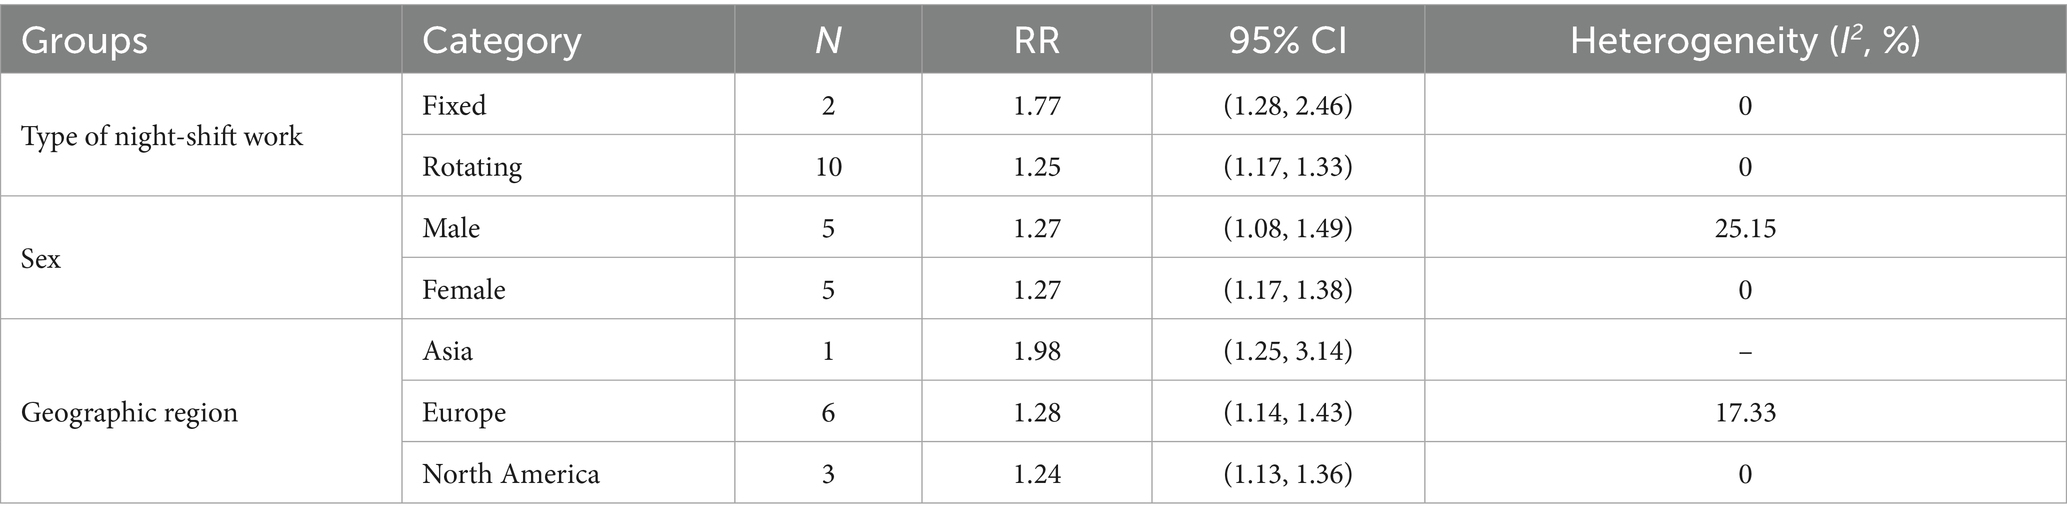Click the Fixed category cell
Viewport: 2067px width, 521px height.
[x=454, y=105]
